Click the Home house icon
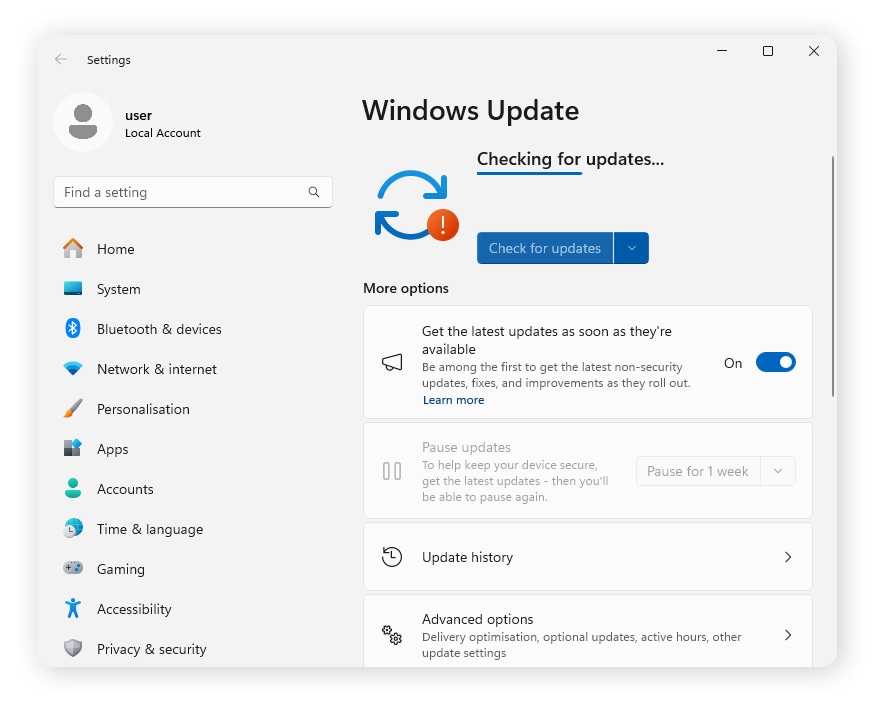Image resolution: width=873 pixels, height=702 pixels. point(73,248)
